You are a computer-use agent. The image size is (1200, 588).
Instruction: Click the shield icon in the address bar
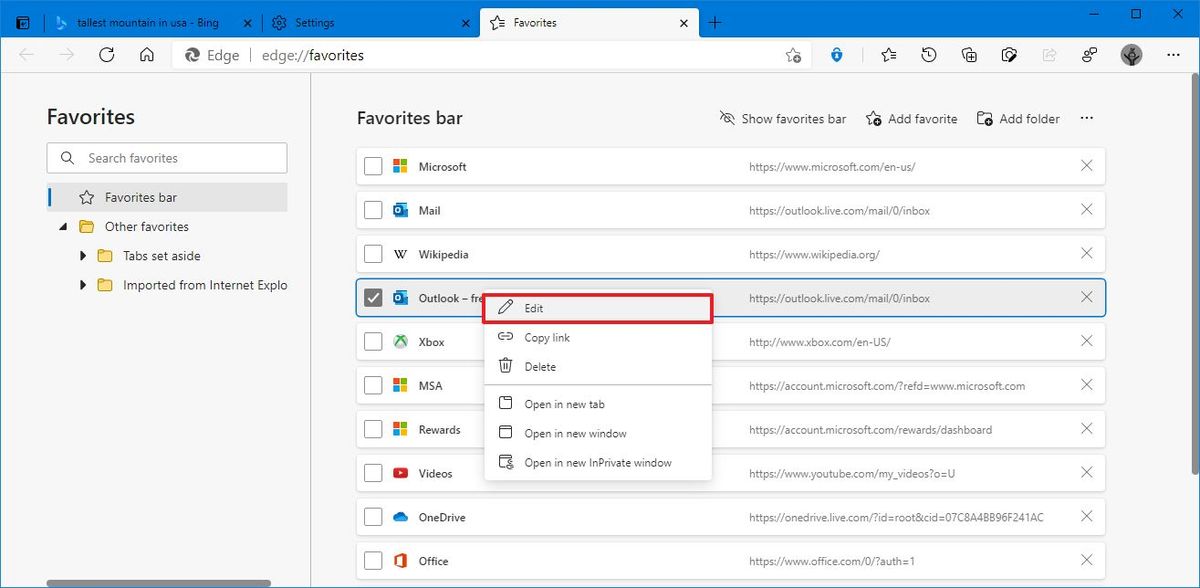point(836,55)
